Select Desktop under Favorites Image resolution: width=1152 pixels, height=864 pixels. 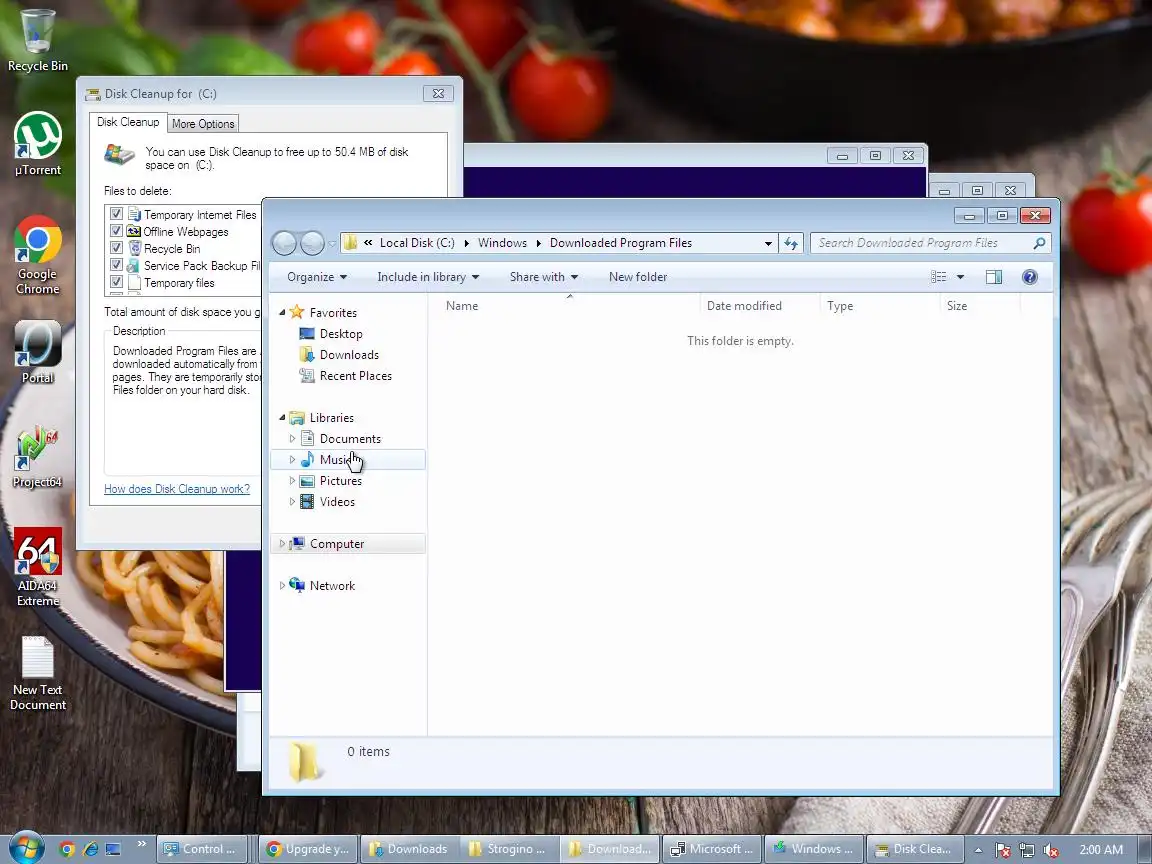[341, 334]
